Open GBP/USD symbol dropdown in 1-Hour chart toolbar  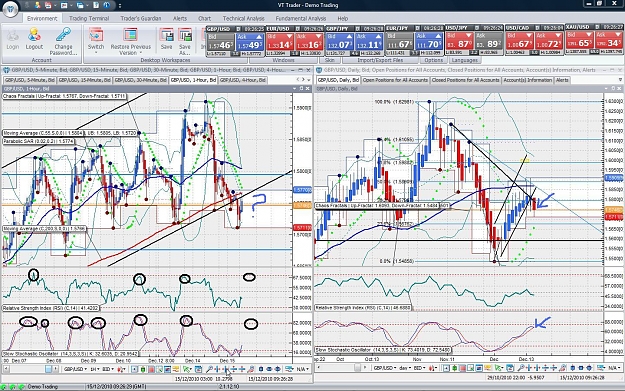pos(75,369)
